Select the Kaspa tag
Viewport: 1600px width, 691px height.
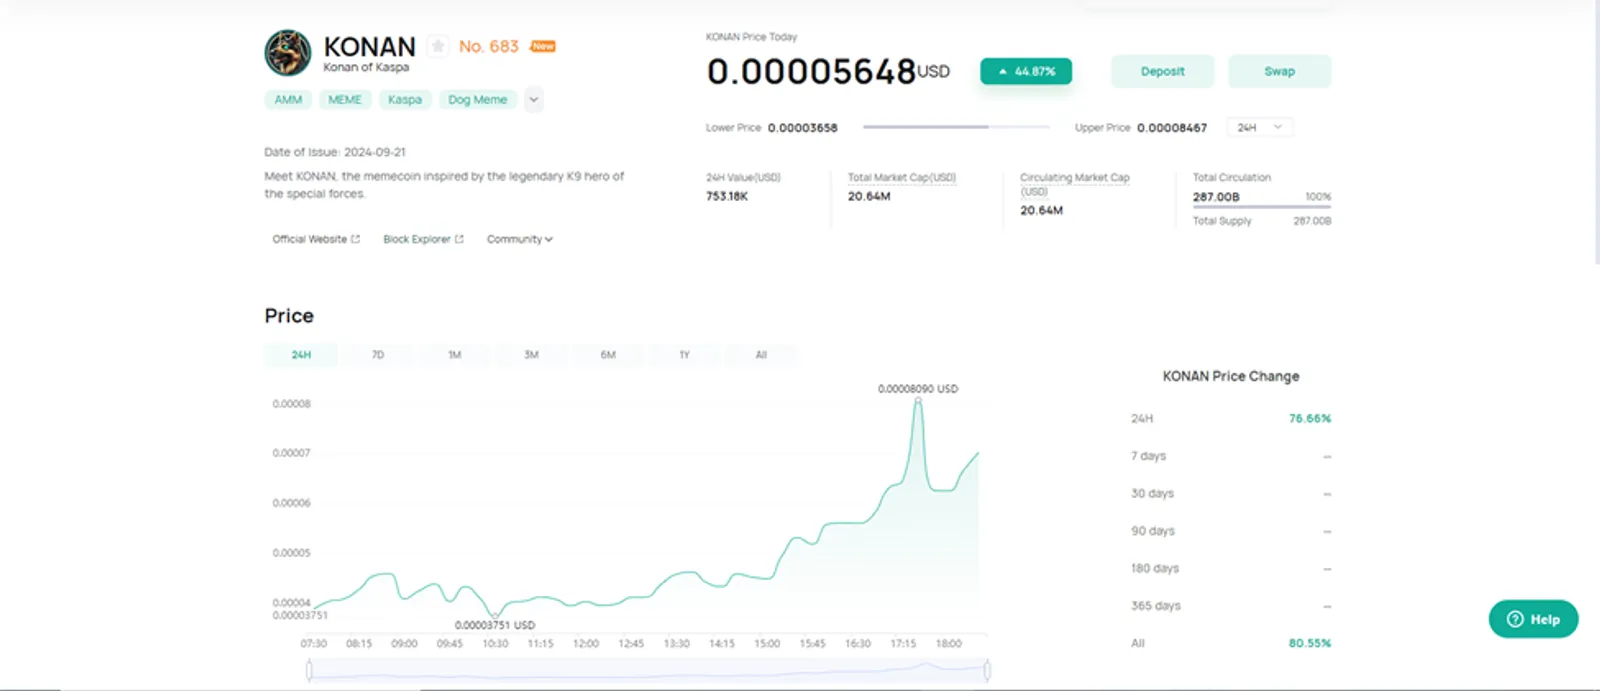pos(405,100)
